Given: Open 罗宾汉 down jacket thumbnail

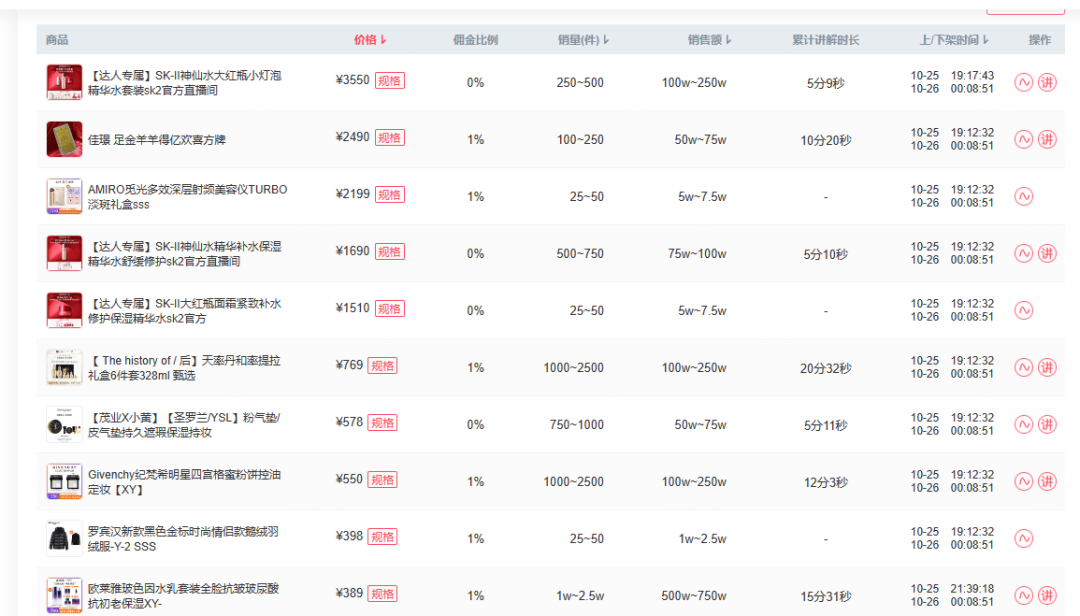Looking at the screenshot, I should (64, 538).
